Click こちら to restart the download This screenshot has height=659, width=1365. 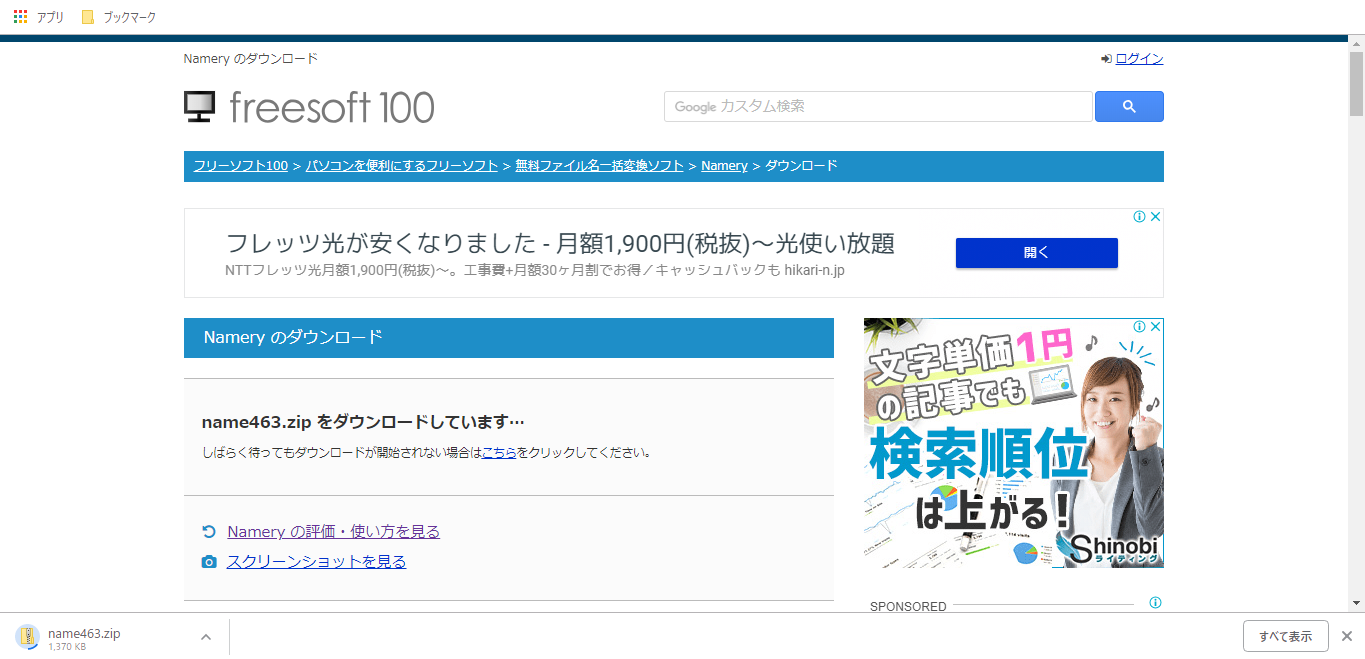tap(499, 452)
